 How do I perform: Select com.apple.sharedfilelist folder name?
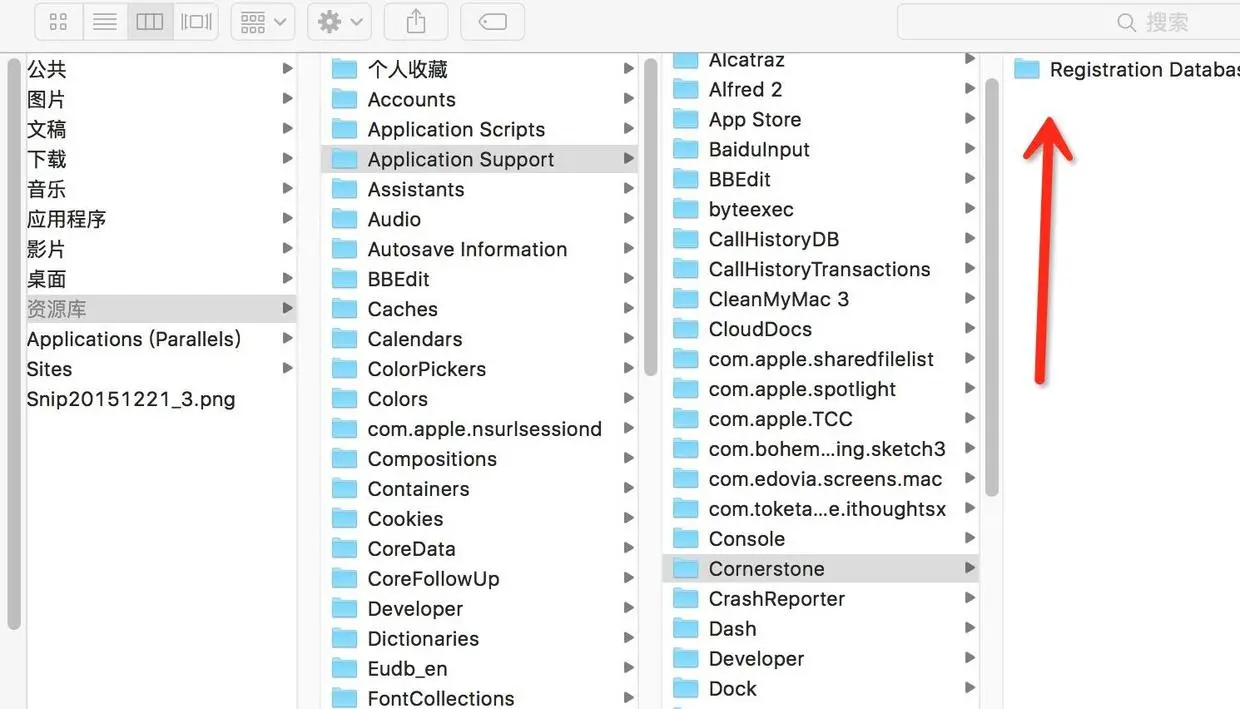821,359
